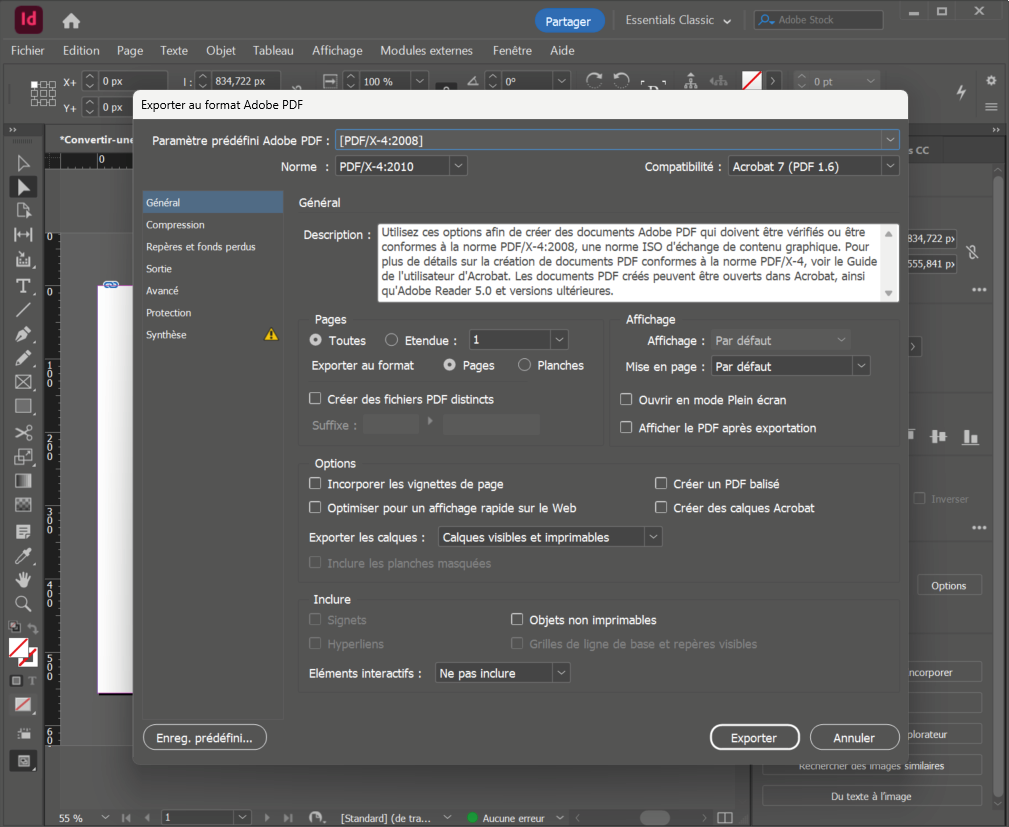Viewport: 1009px width, 827px height.
Task: Select the Pen tool
Action: (x=23, y=333)
